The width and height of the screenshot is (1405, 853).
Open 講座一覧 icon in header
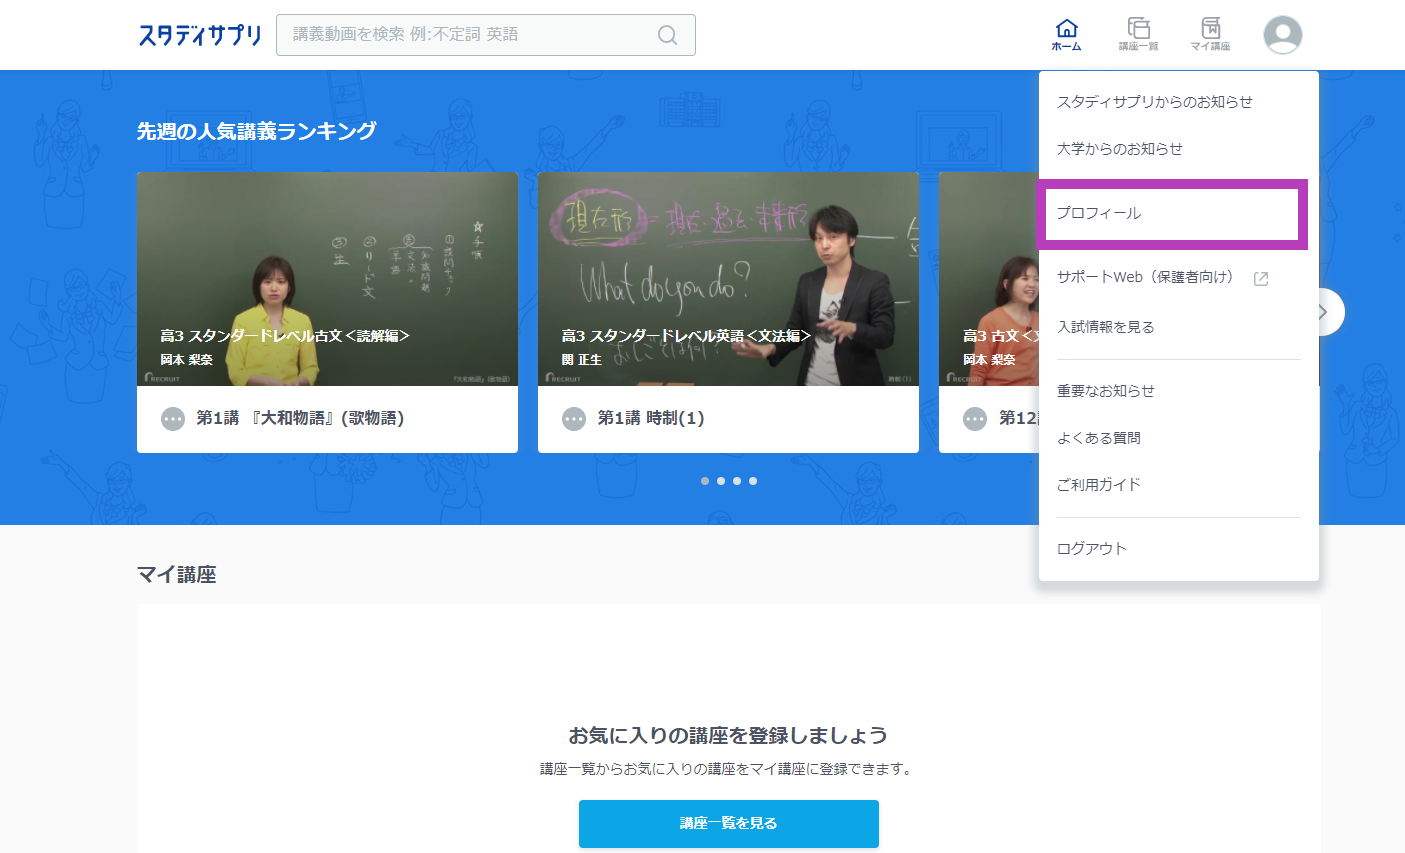[x=1138, y=34]
